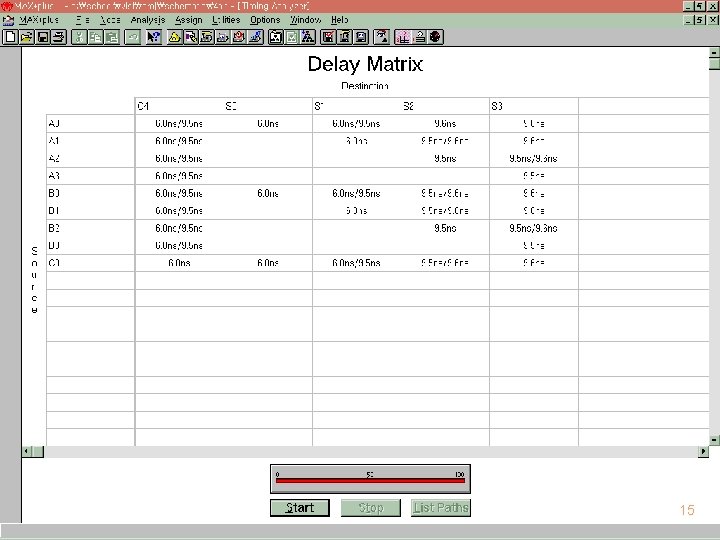The height and width of the screenshot is (540, 720).
Task: Select the B2 to S2 9.5ns cell
Action: click(445, 228)
